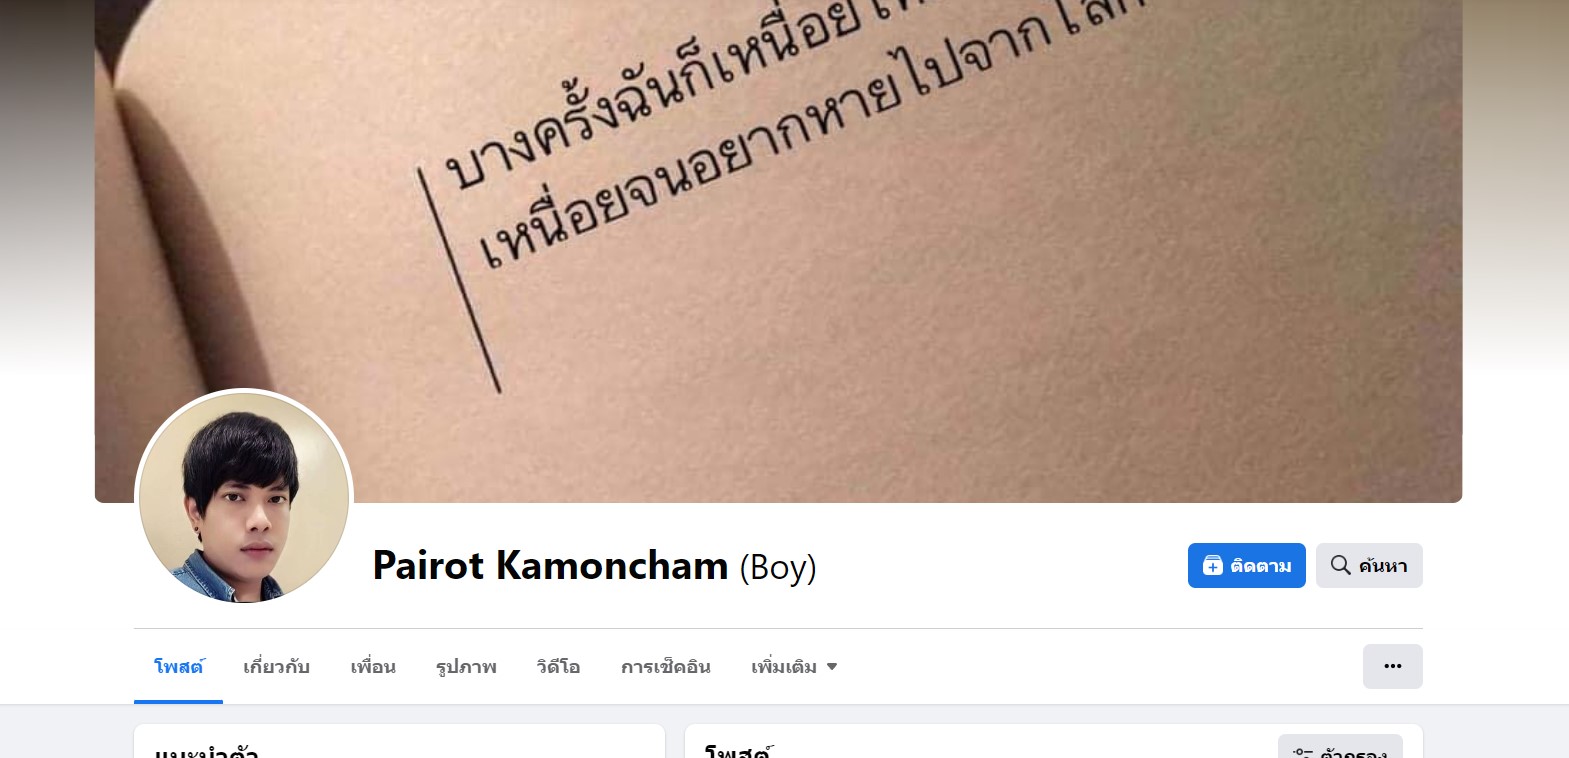Click the (Boy) nickname text
This screenshot has width=1569, height=758.
coord(778,567)
